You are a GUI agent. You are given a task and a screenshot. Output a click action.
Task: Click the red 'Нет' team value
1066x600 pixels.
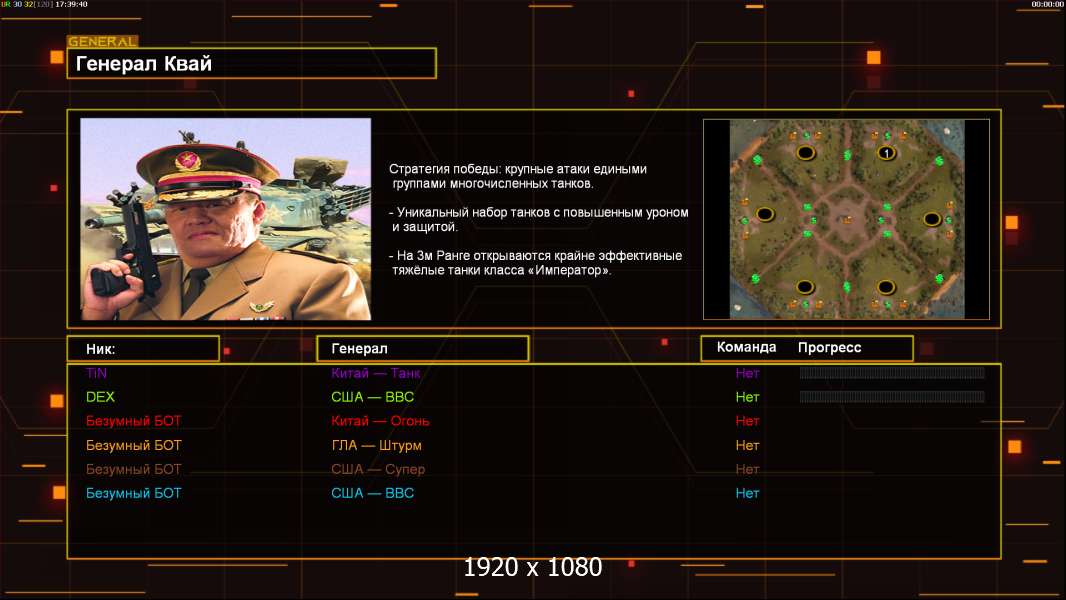[x=747, y=421]
